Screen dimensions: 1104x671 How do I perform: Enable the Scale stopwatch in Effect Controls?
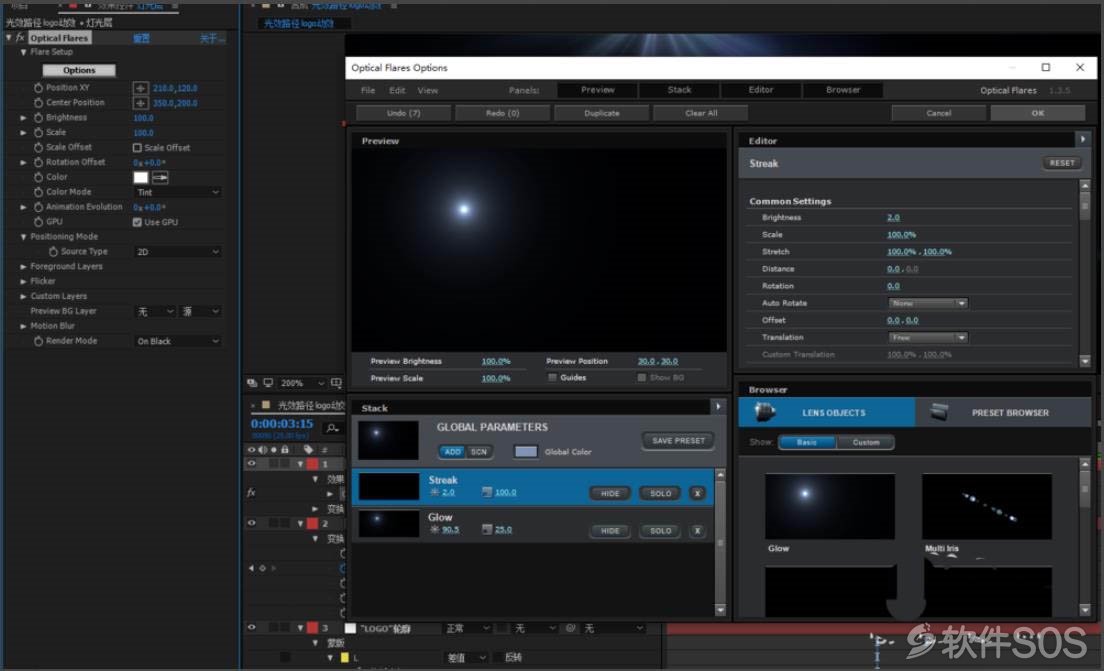[38, 132]
